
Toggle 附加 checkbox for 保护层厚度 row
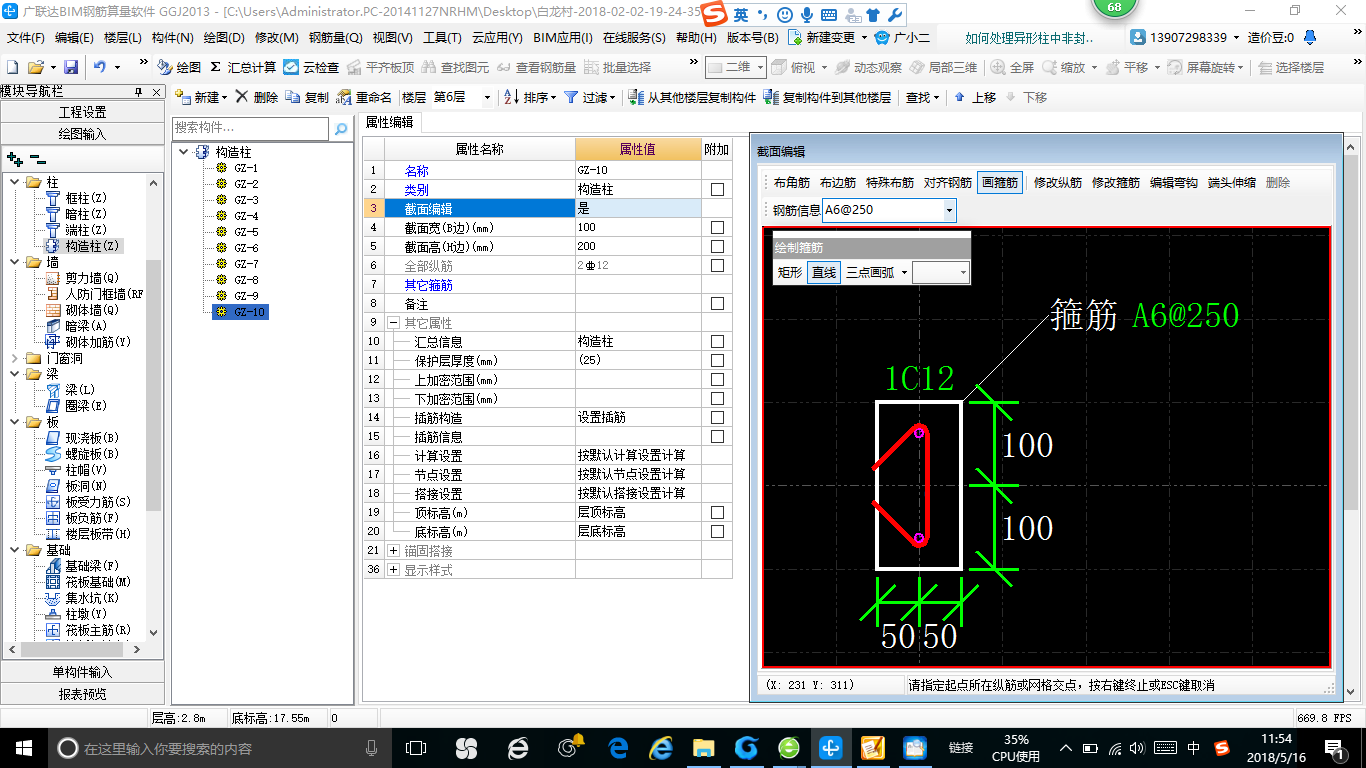[x=717, y=361]
